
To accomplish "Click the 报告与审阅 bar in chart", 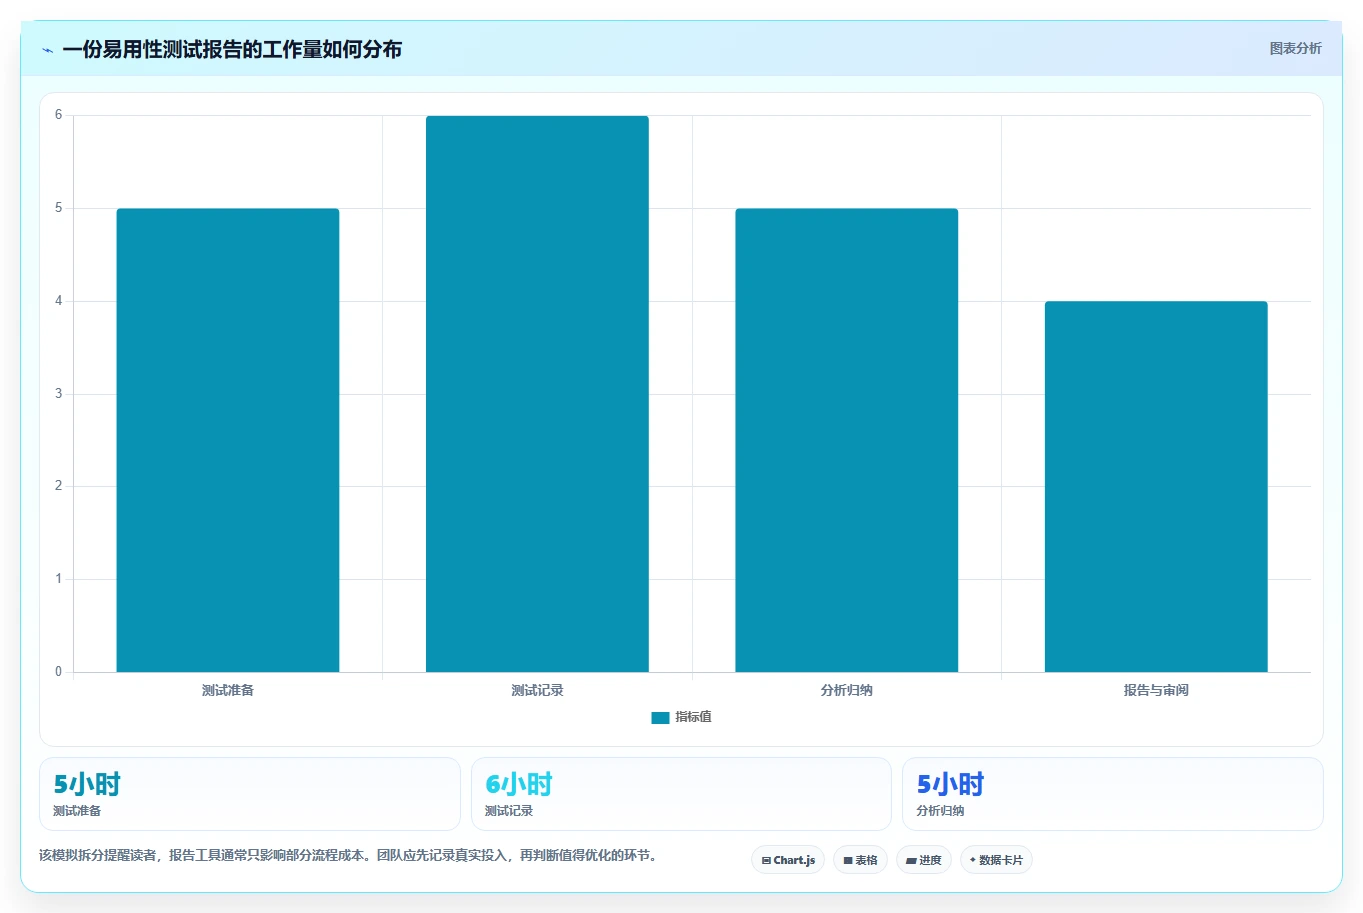I will (x=1156, y=486).
